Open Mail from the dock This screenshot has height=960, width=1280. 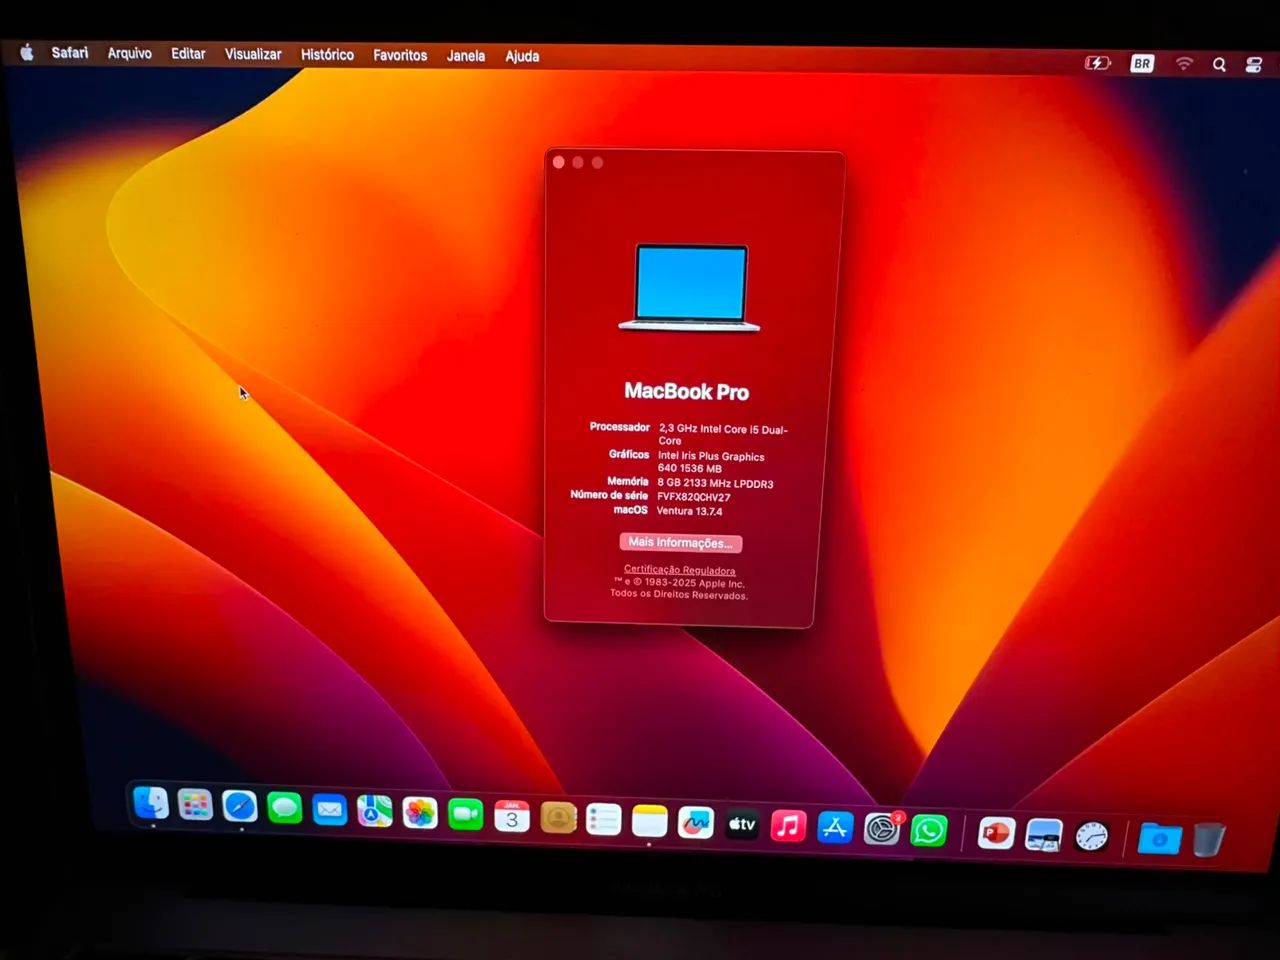[x=329, y=810]
